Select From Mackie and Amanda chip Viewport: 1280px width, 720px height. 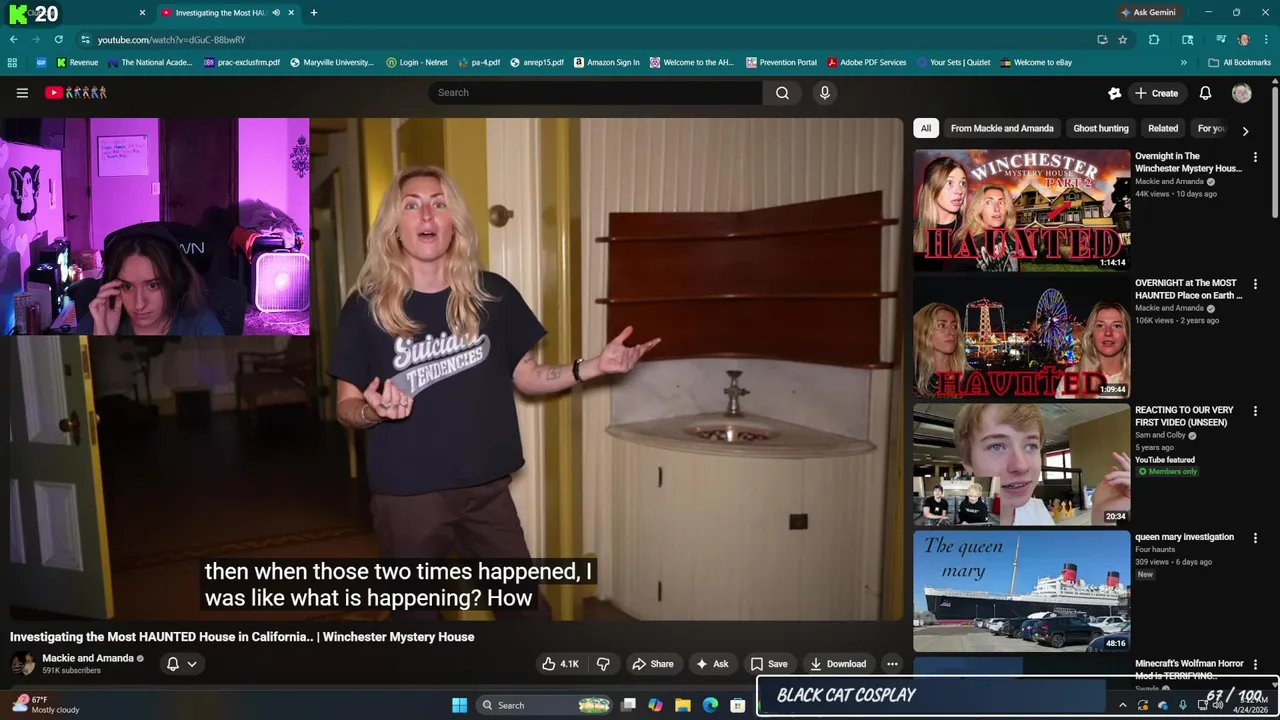1002,128
